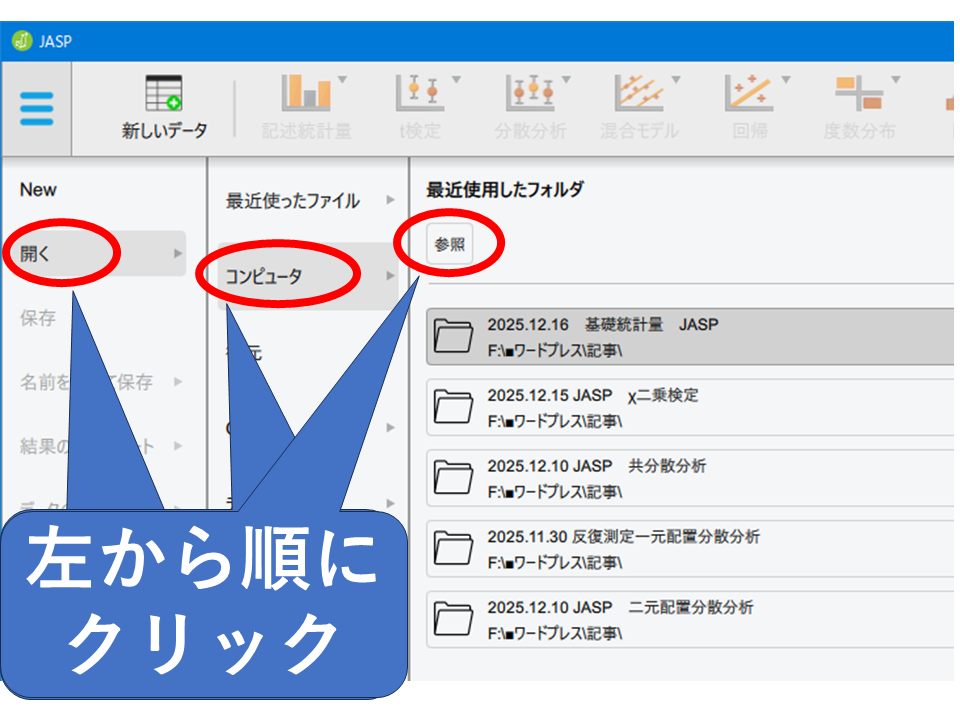Expand the 記述統計量 dropdown arrow
Screen dimensions: 960x720
coord(343,79)
